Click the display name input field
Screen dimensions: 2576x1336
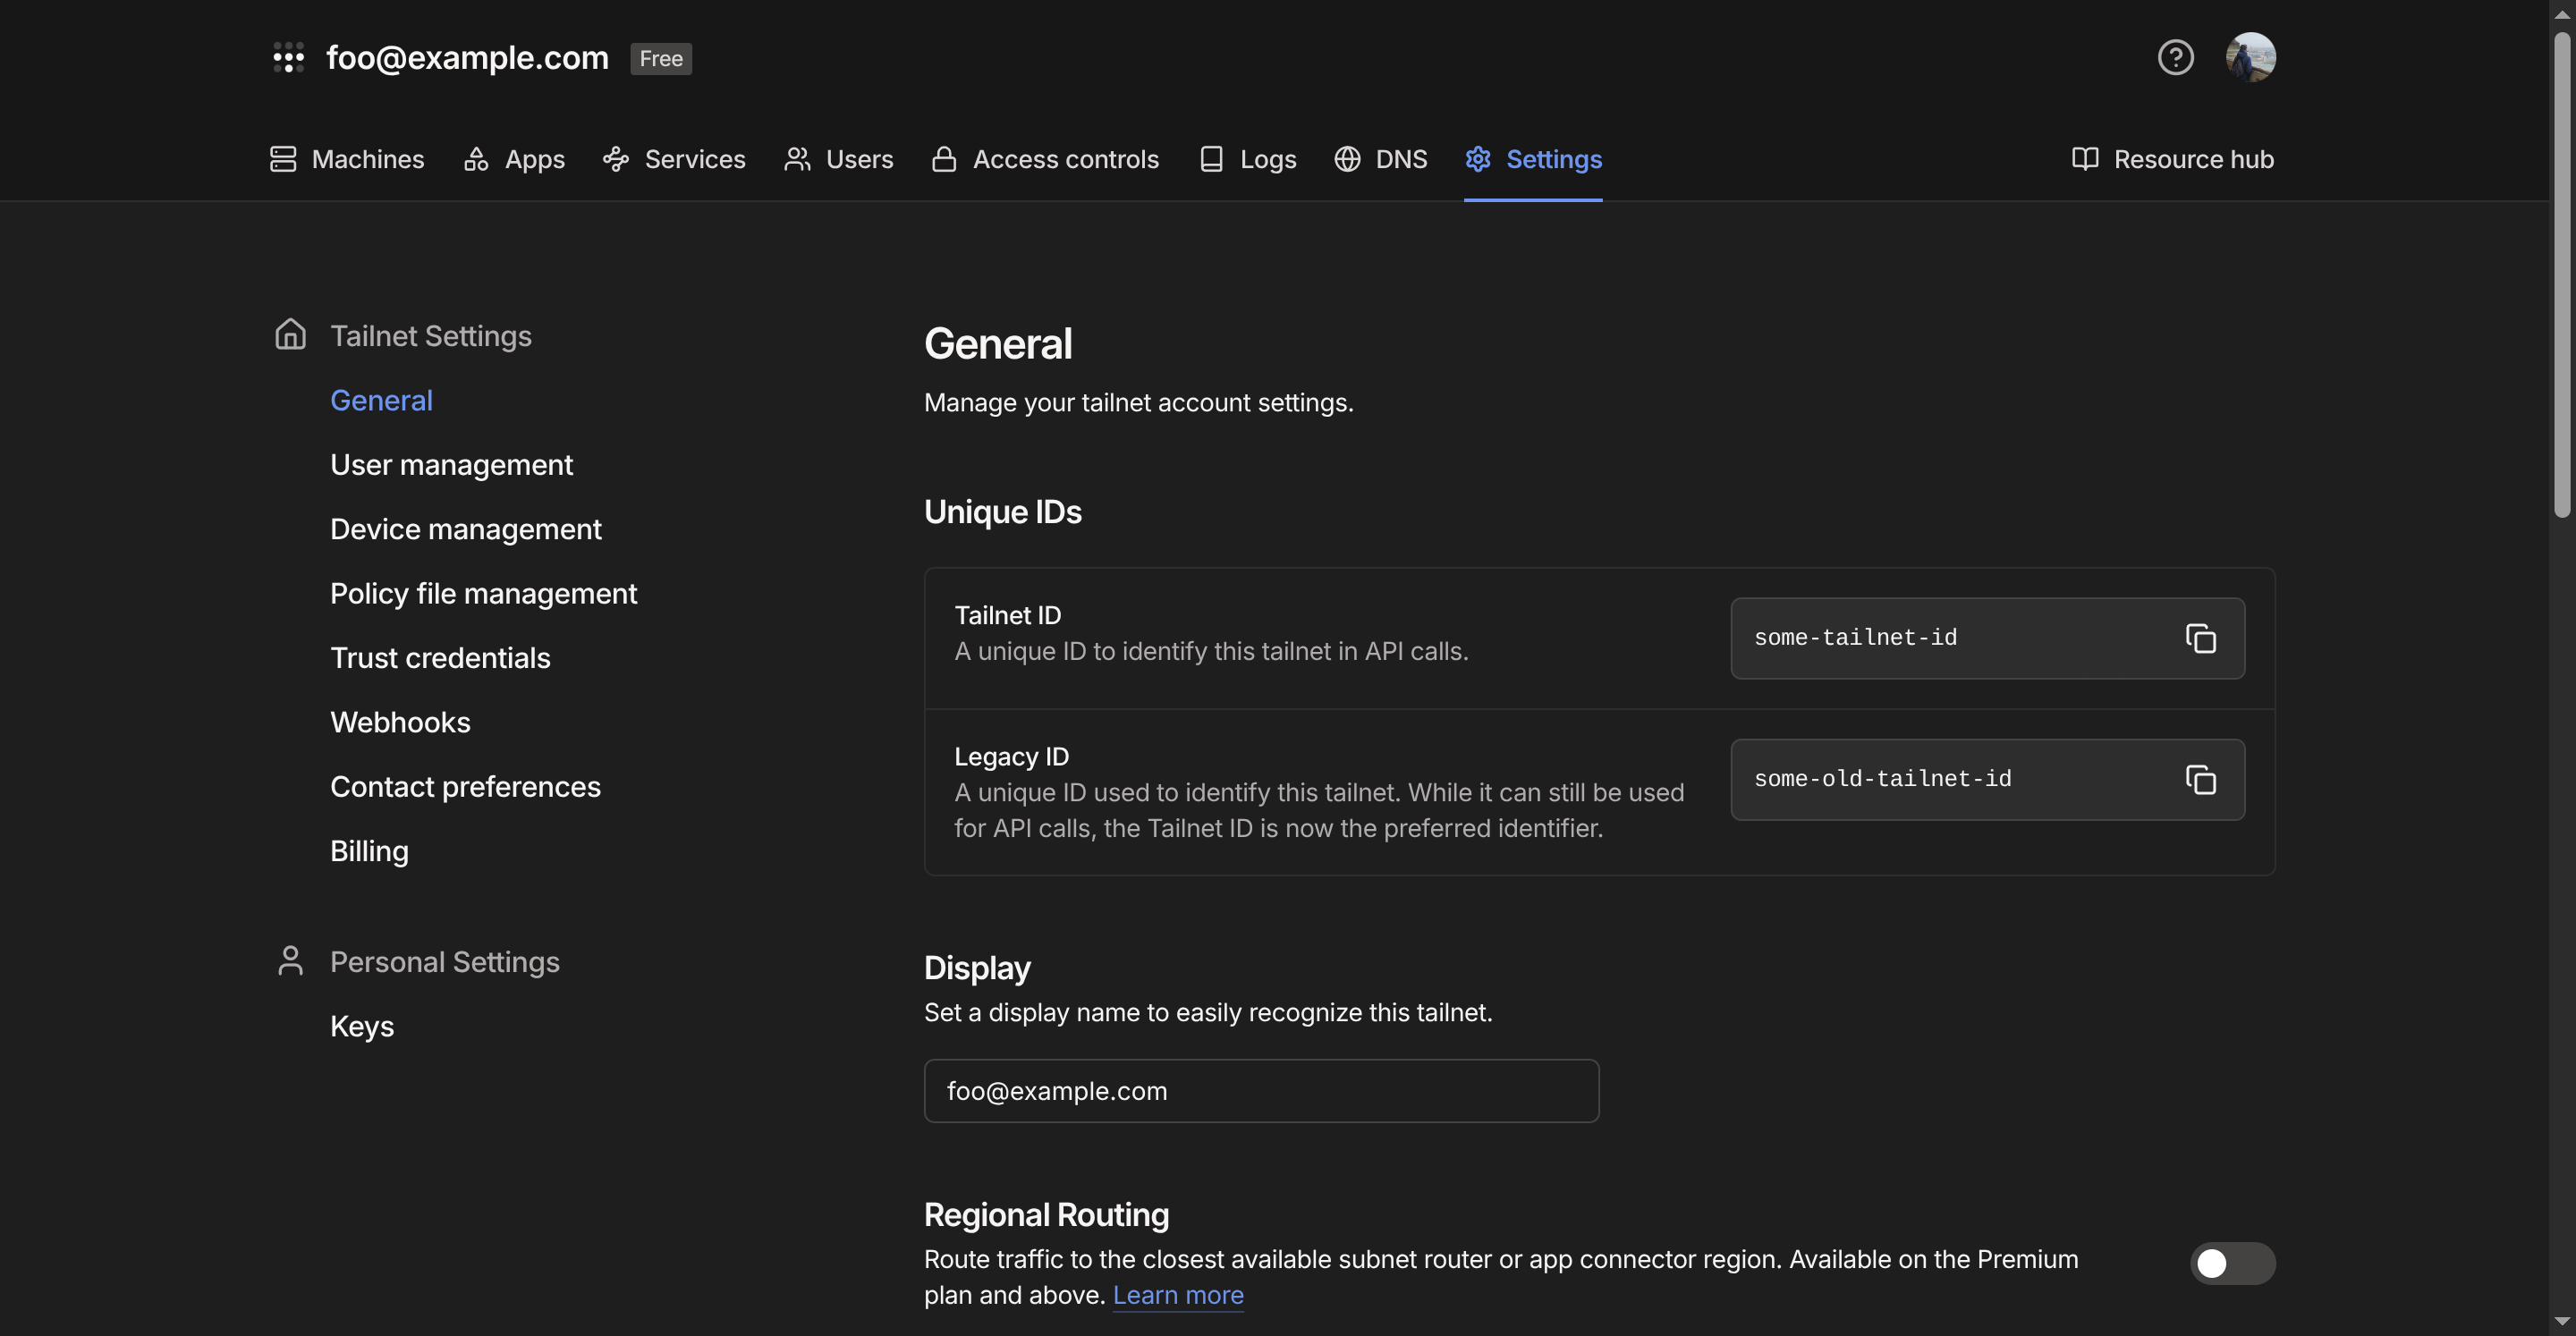(1261, 1090)
